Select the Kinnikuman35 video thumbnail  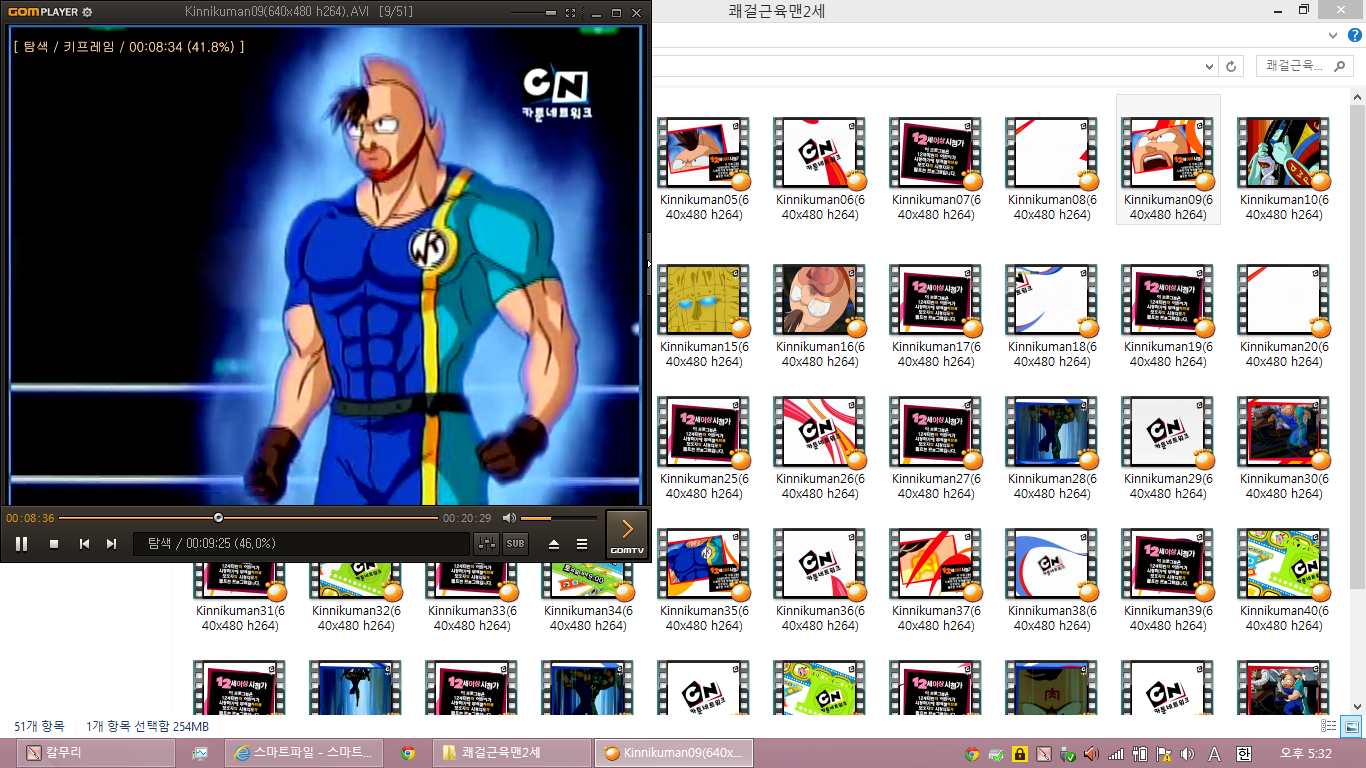click(703, 564)
